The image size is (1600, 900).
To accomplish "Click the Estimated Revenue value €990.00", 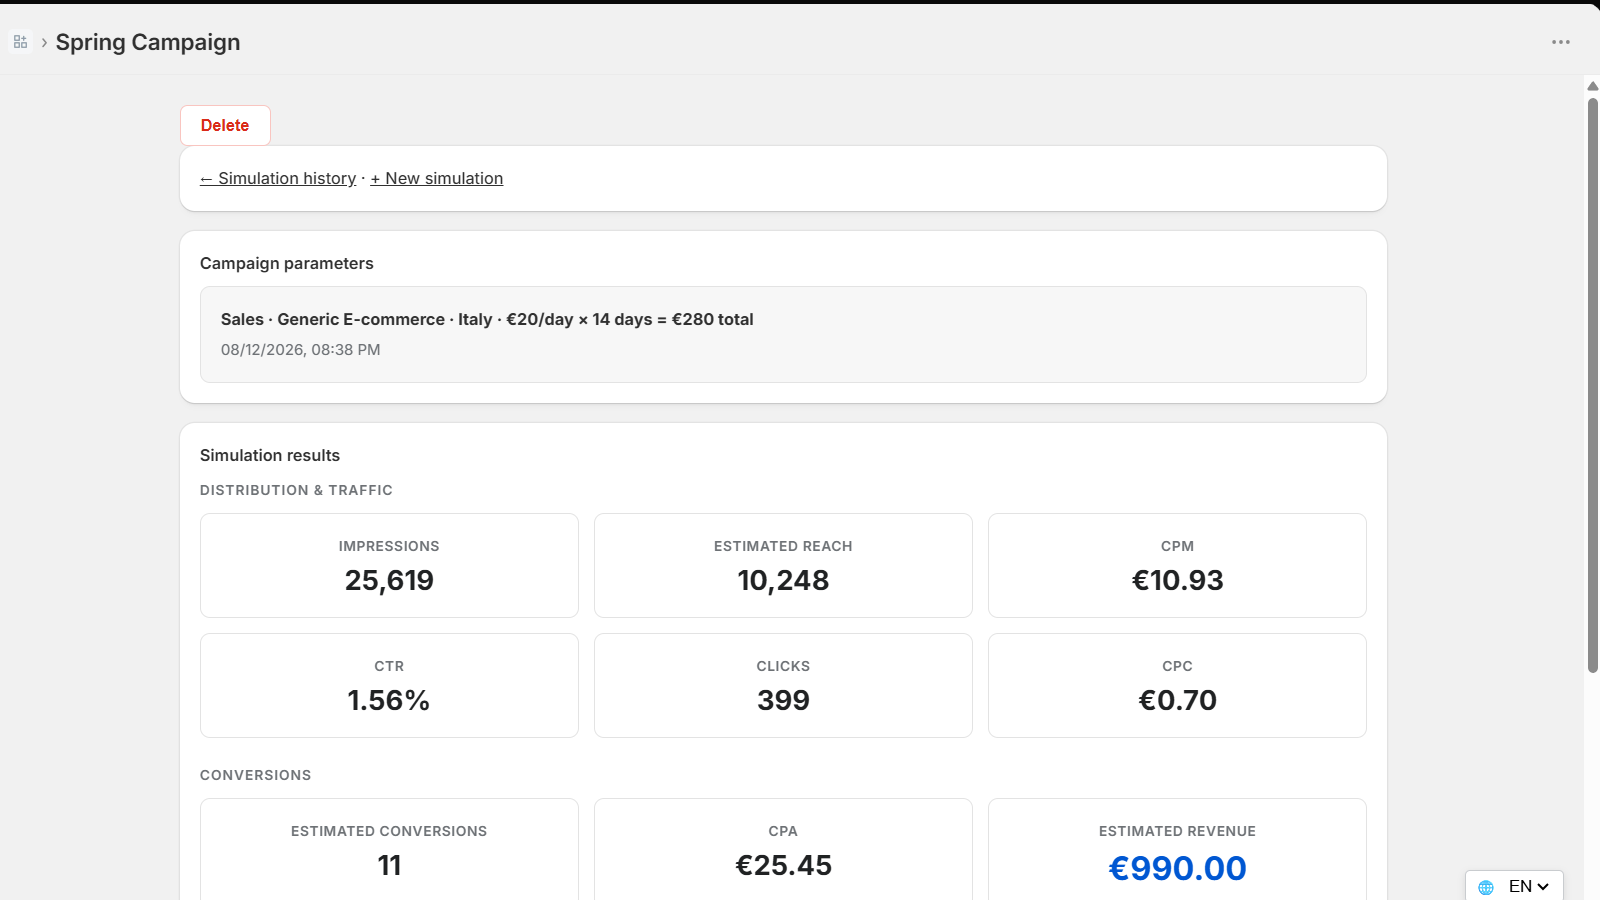I will (x=1177, y=868).
